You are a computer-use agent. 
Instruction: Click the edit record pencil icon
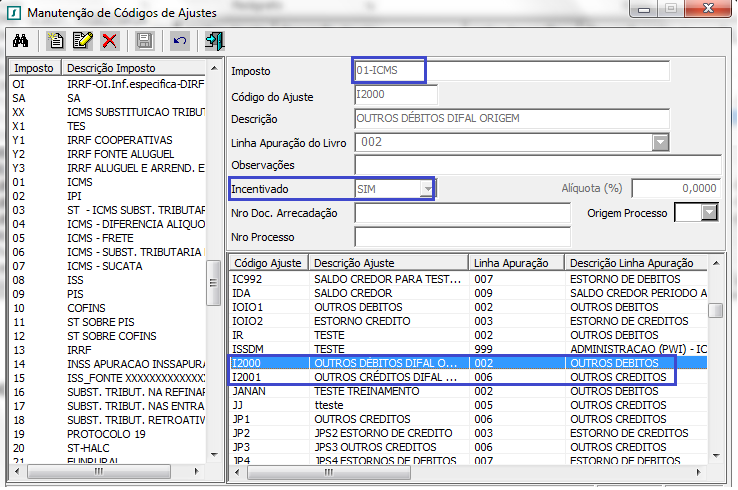[x=82, y=41]
